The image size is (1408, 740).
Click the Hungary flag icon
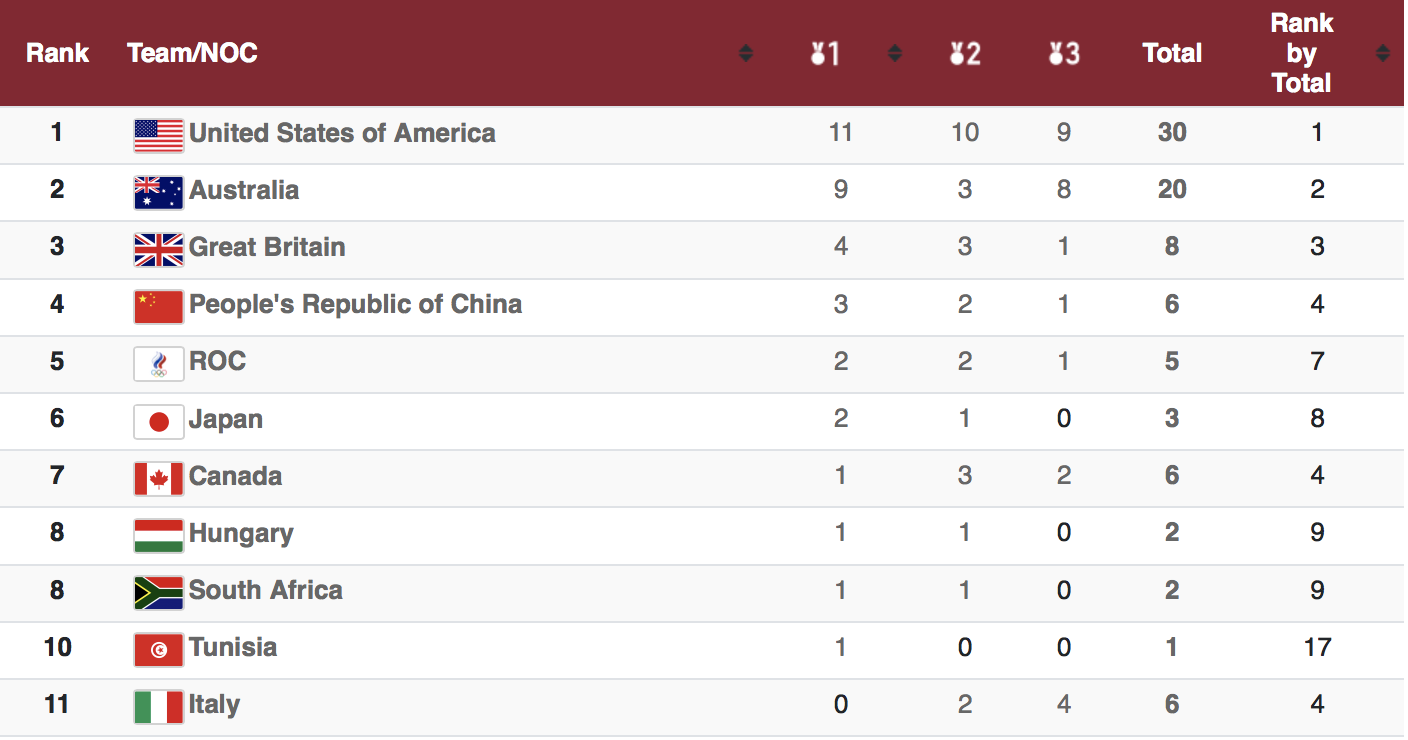click(x=159, y=535)
